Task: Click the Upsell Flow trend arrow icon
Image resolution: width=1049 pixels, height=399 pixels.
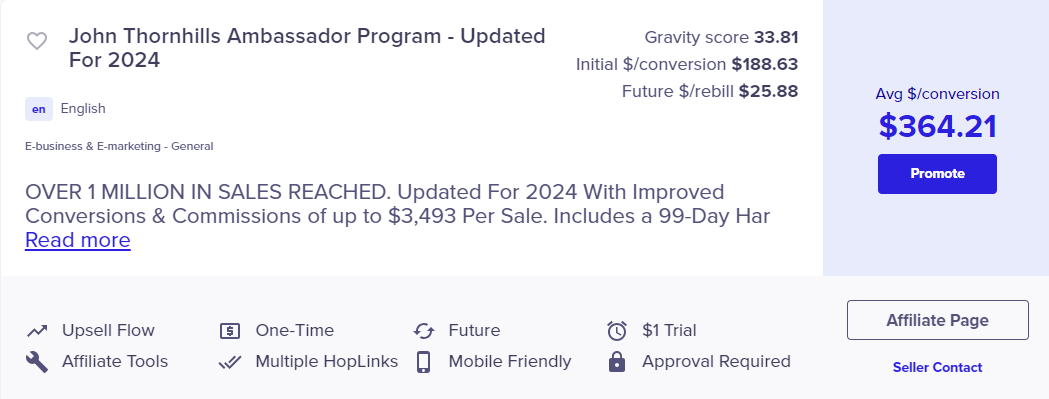Action: click(37, 331)
